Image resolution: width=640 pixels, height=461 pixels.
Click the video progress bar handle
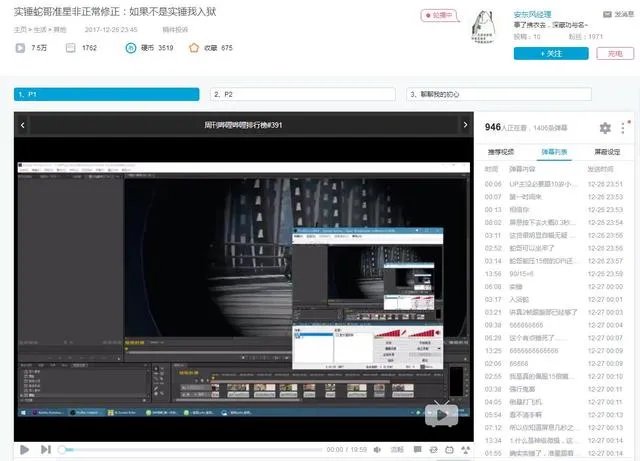[62, 450]
